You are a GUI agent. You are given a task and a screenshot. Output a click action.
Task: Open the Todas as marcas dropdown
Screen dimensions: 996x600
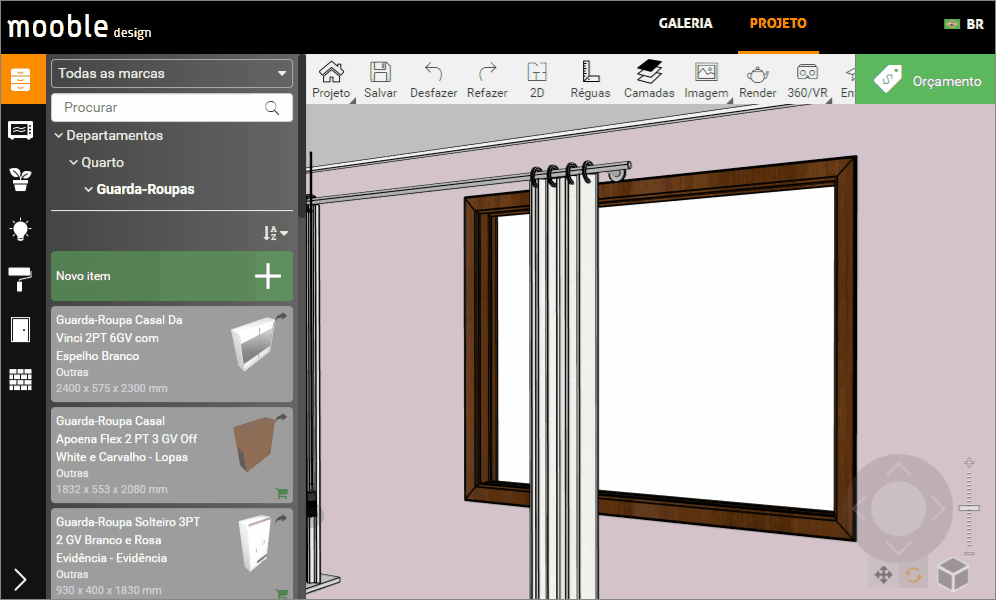pyautogui.click(x=172, y=73)
